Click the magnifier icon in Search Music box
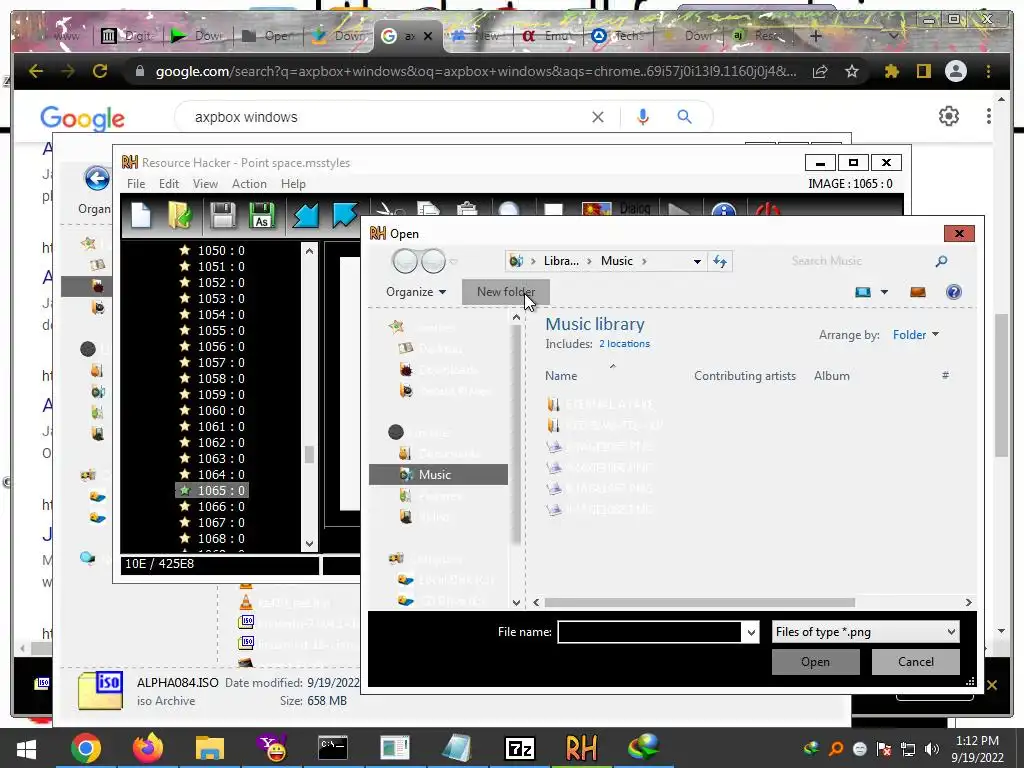 941,261
